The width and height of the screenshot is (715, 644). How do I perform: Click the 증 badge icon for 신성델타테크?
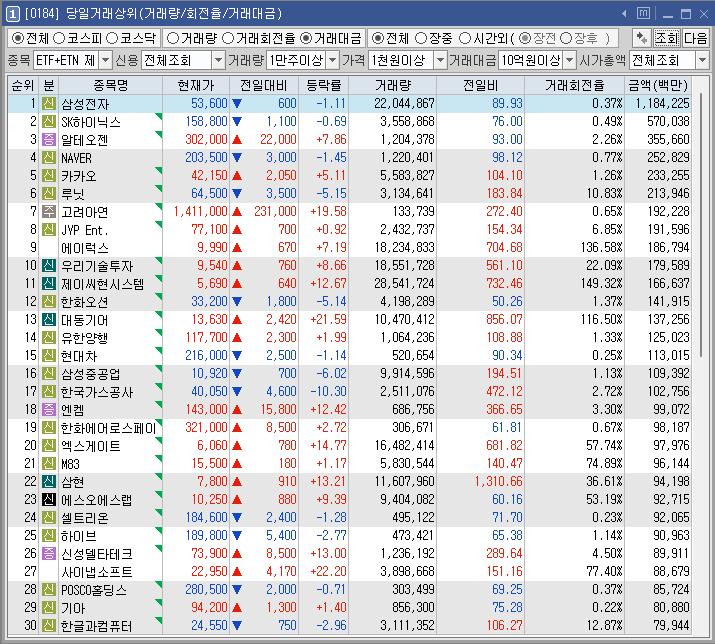tap(49, 554)
